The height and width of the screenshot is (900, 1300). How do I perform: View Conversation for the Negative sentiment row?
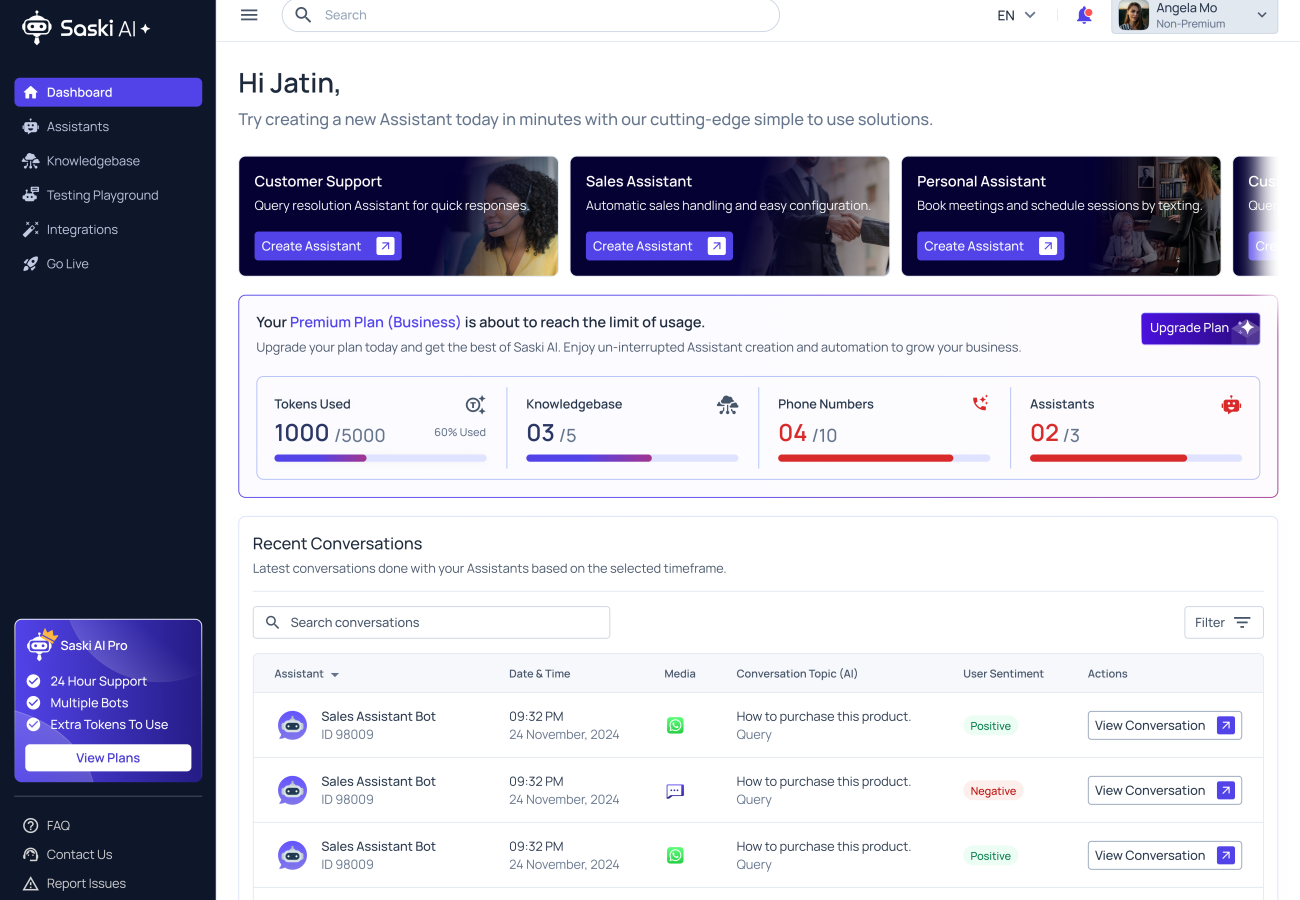click(1165, 790)
